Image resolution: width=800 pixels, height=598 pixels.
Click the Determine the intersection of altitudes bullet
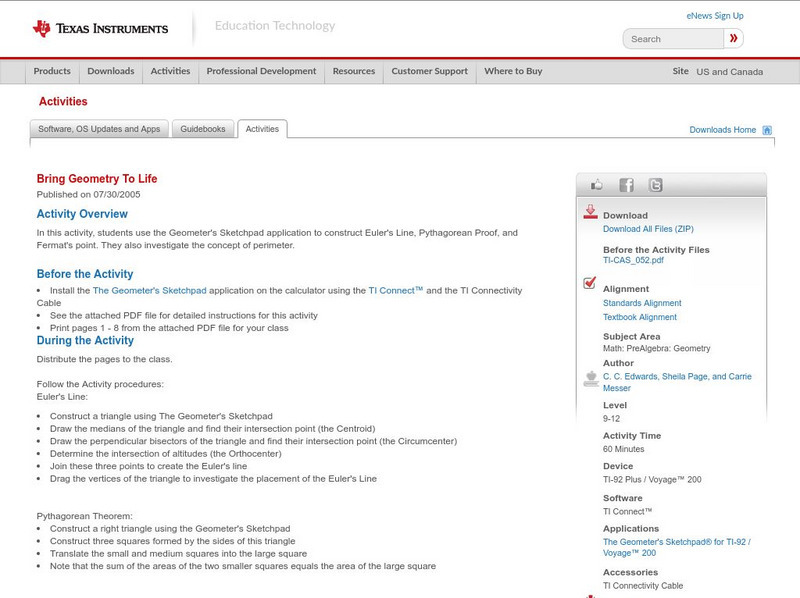coord(166,454)
